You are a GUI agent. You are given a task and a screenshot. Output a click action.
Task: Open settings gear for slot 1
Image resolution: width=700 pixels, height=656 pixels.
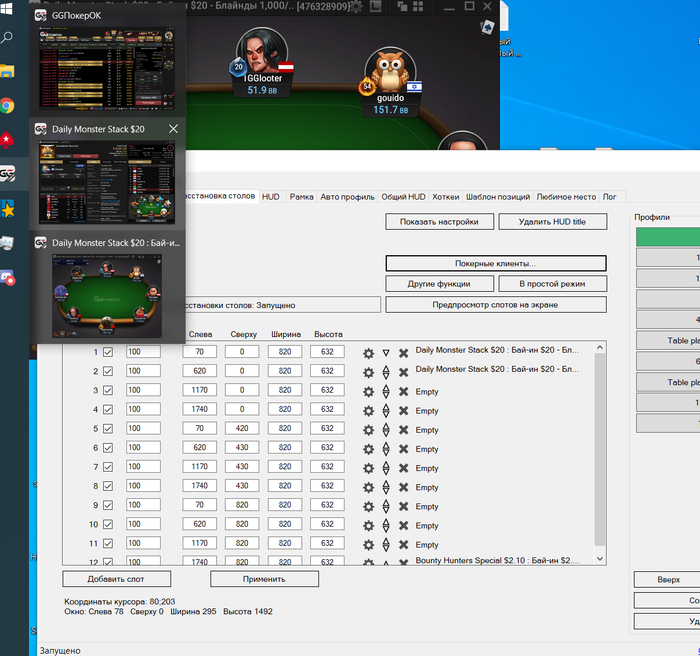[368, 353]
